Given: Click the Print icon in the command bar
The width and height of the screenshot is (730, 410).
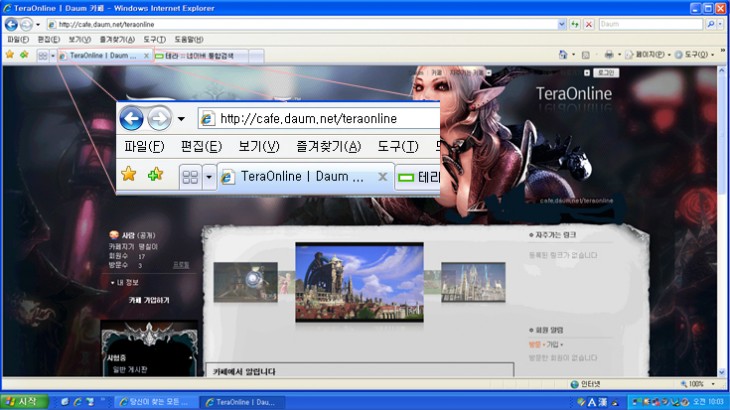Looking at the screenshot, I should click(x=609, y=55).
